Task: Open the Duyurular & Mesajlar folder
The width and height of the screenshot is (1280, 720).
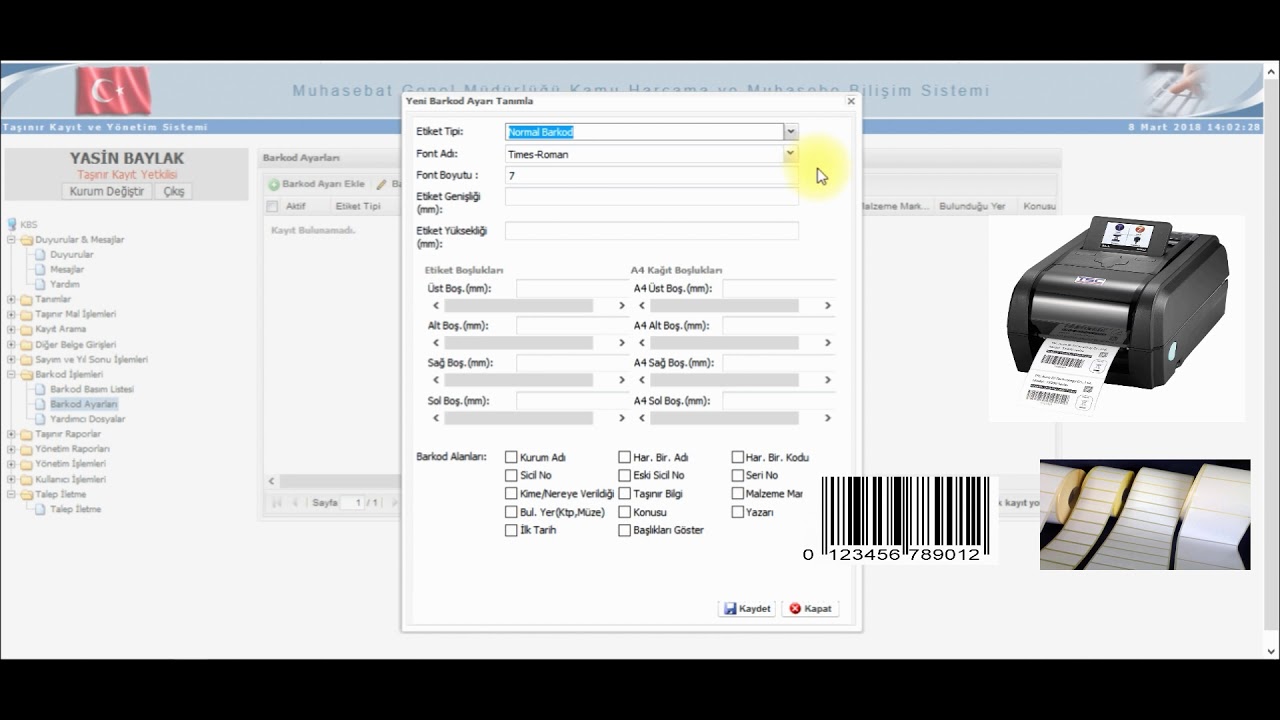Action: click(79, 240)
